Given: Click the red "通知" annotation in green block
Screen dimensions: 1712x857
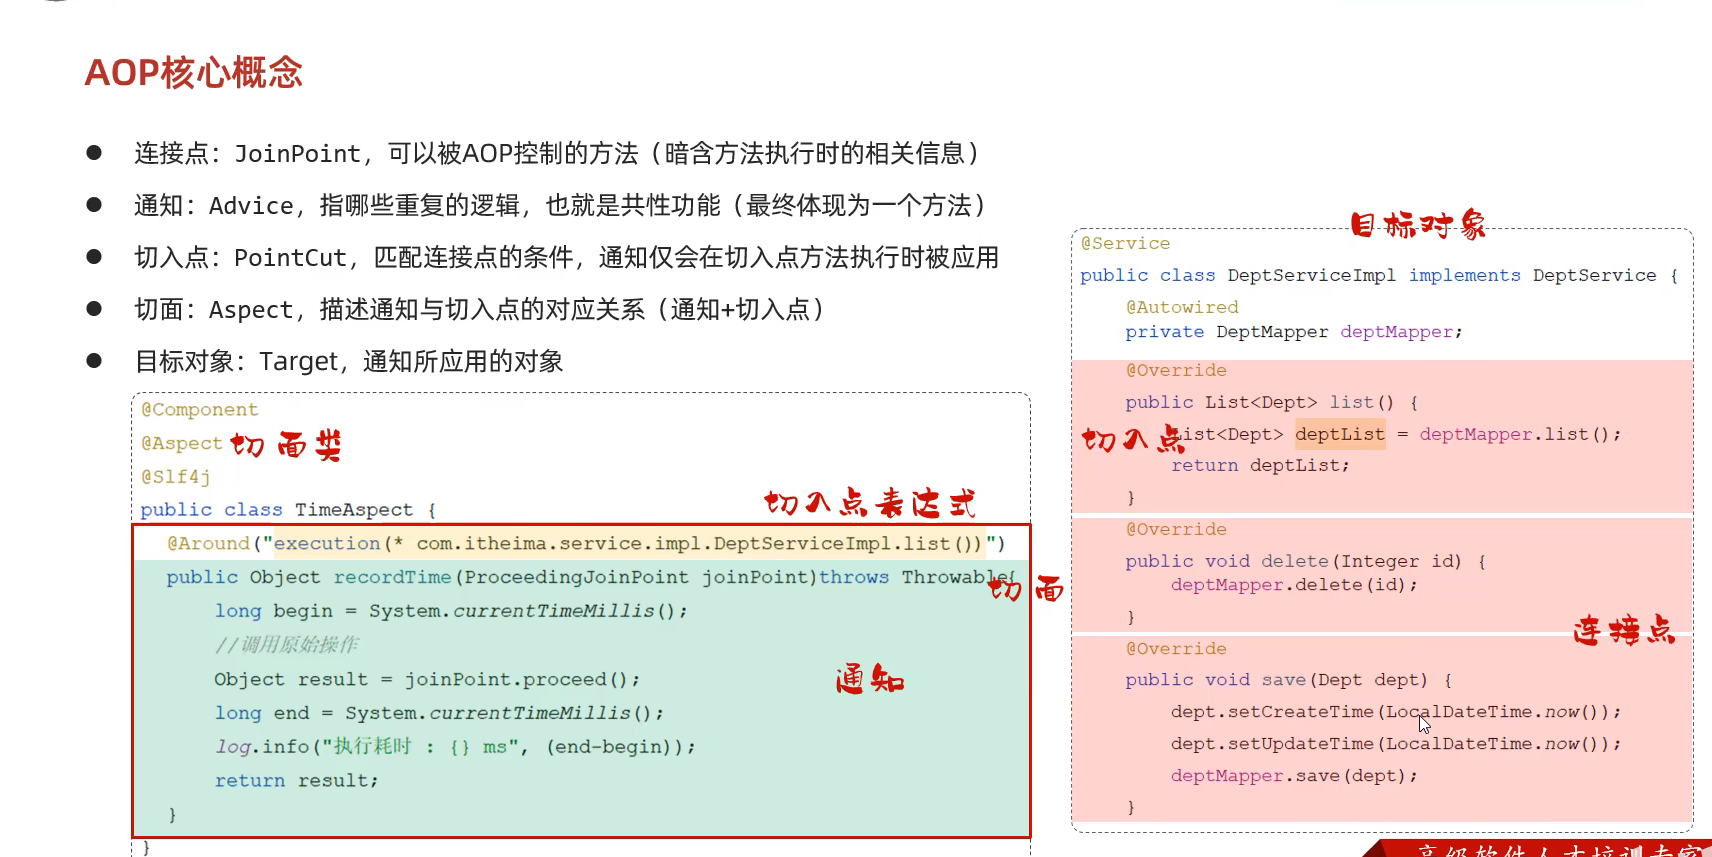Looking at the screenshot, I should (x=869, y=680).
